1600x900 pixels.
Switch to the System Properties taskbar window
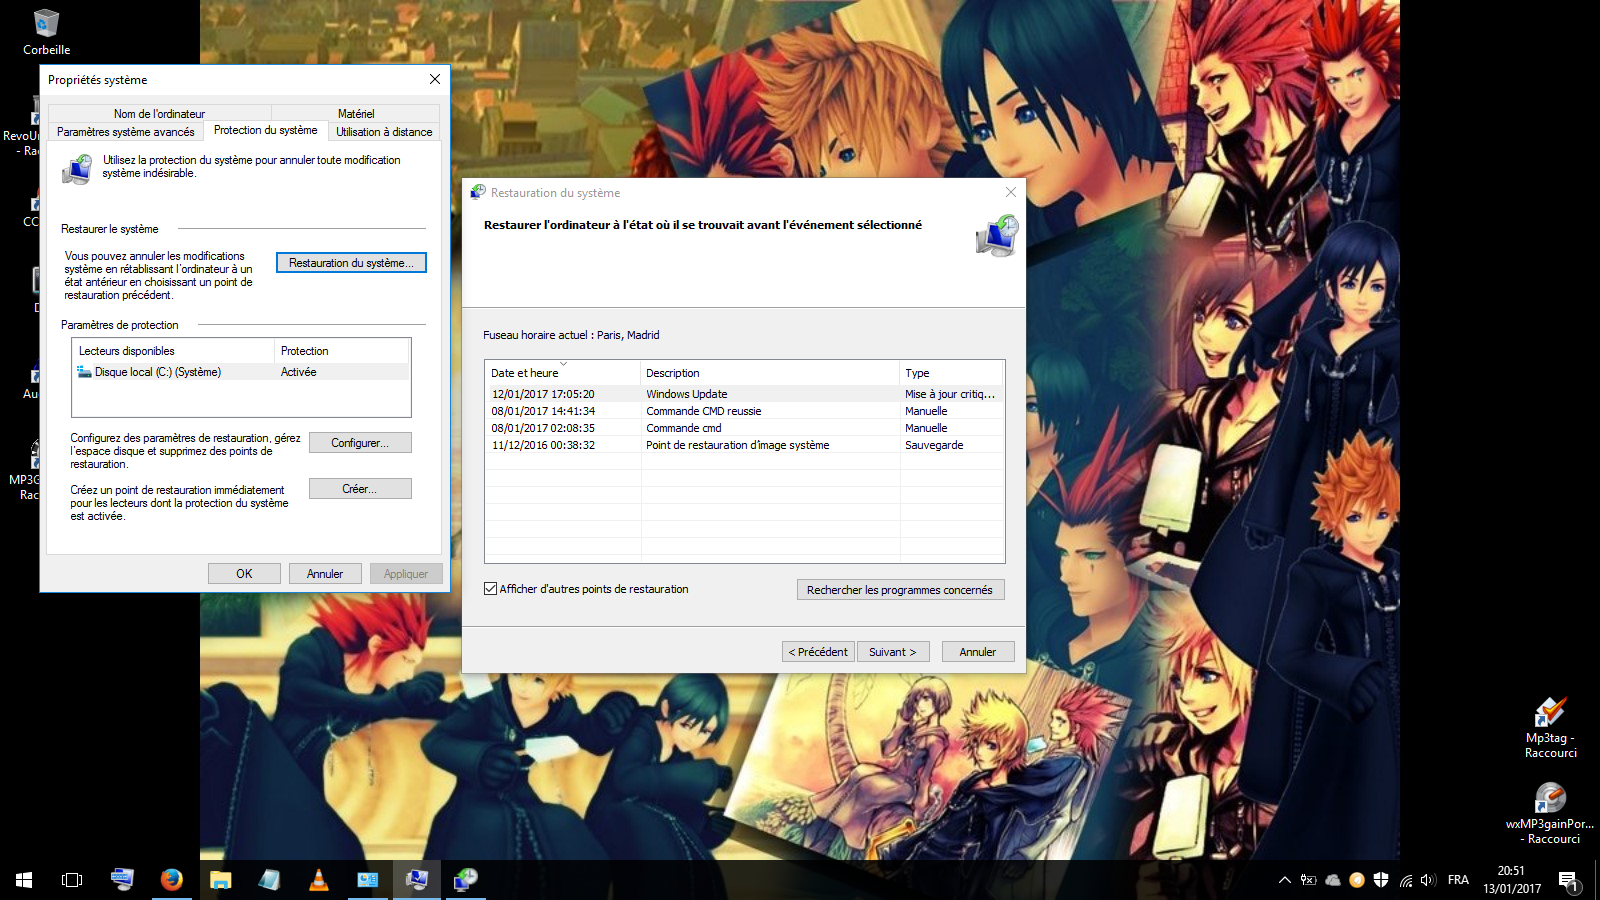(416, 880)
